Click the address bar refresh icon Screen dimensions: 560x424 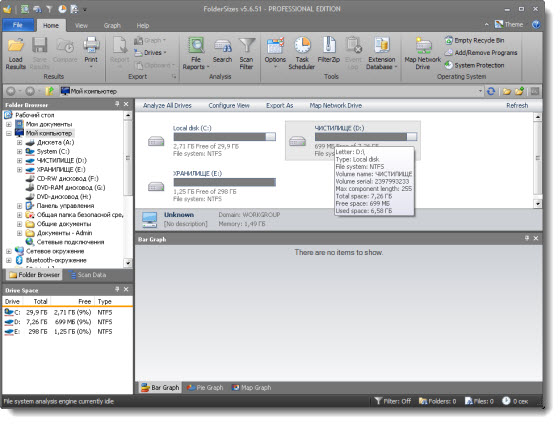pyautogui.click(x=491, y=91)
